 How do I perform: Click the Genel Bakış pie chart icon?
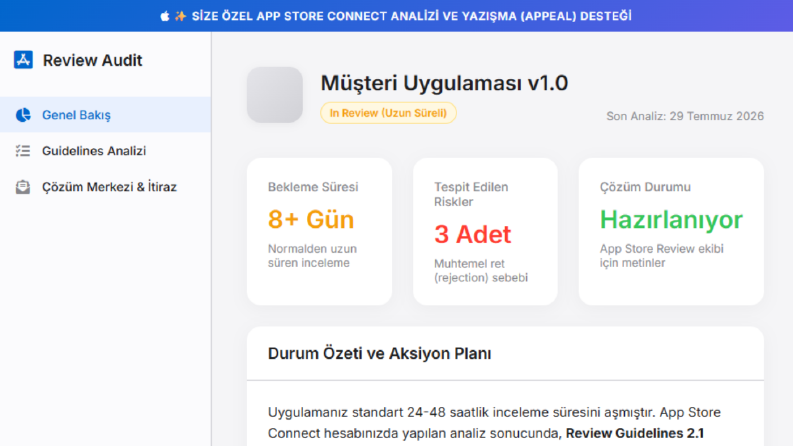[x=23, y=115]
